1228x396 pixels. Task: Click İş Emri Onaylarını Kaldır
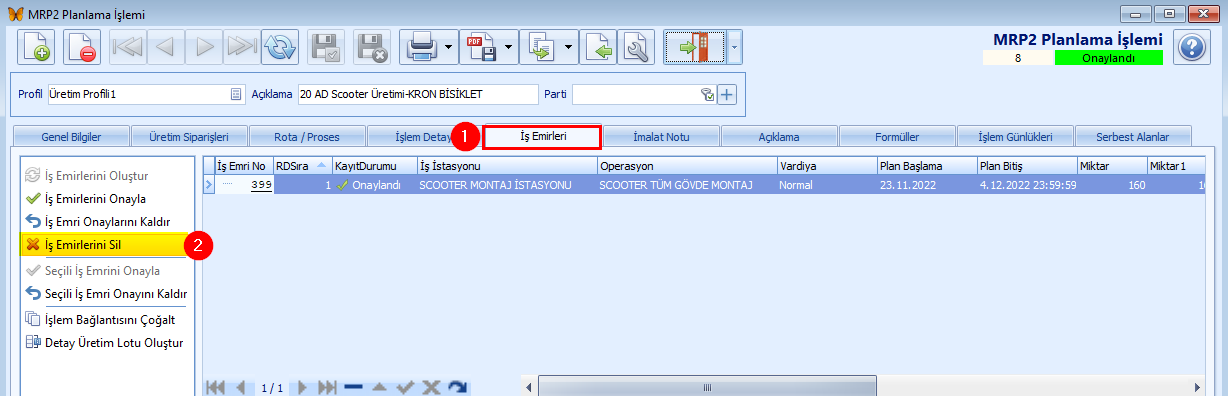tap(107, 221)
